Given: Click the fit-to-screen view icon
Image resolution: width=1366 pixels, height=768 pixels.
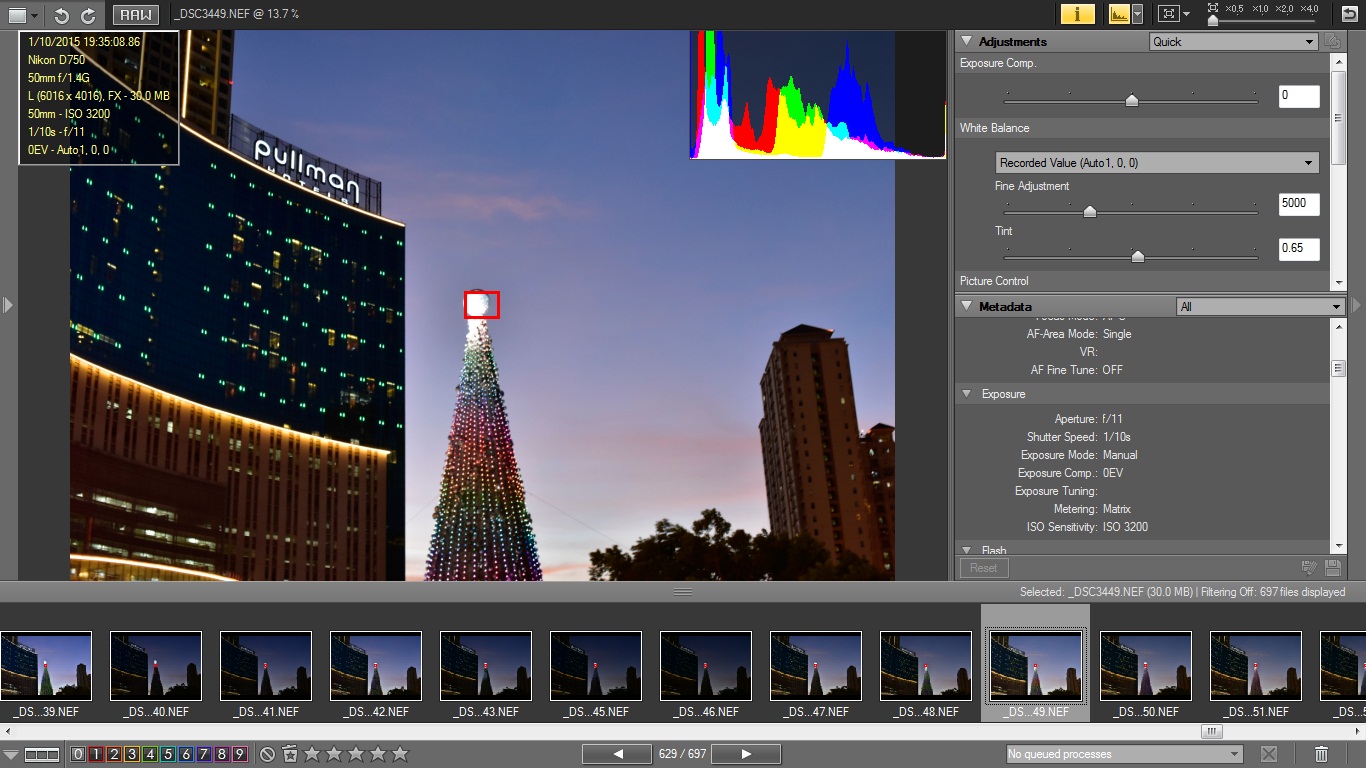Looking at the screenshot, I should [x=1167, y=14].
